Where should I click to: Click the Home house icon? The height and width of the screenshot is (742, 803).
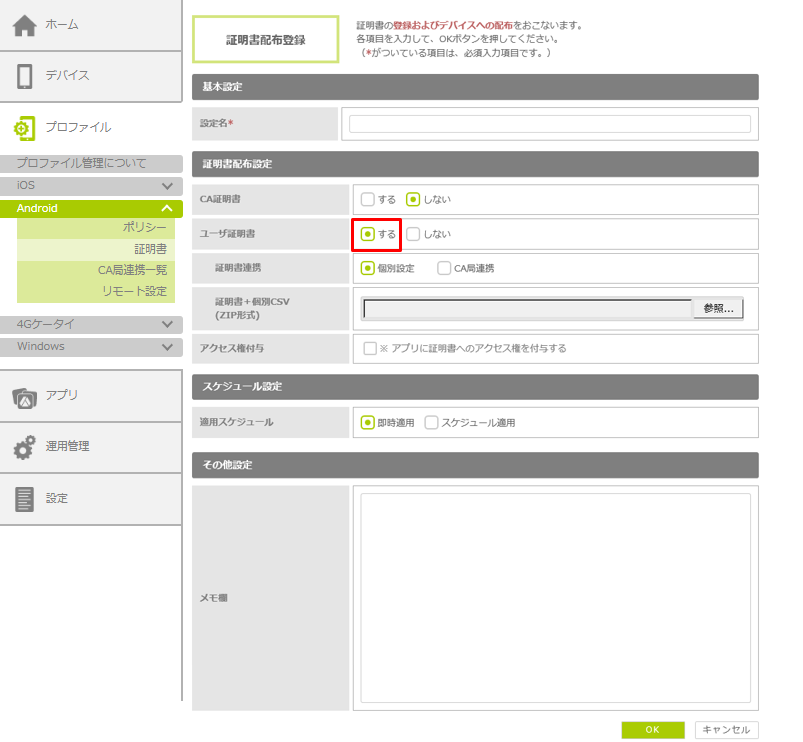pos(25,25)
